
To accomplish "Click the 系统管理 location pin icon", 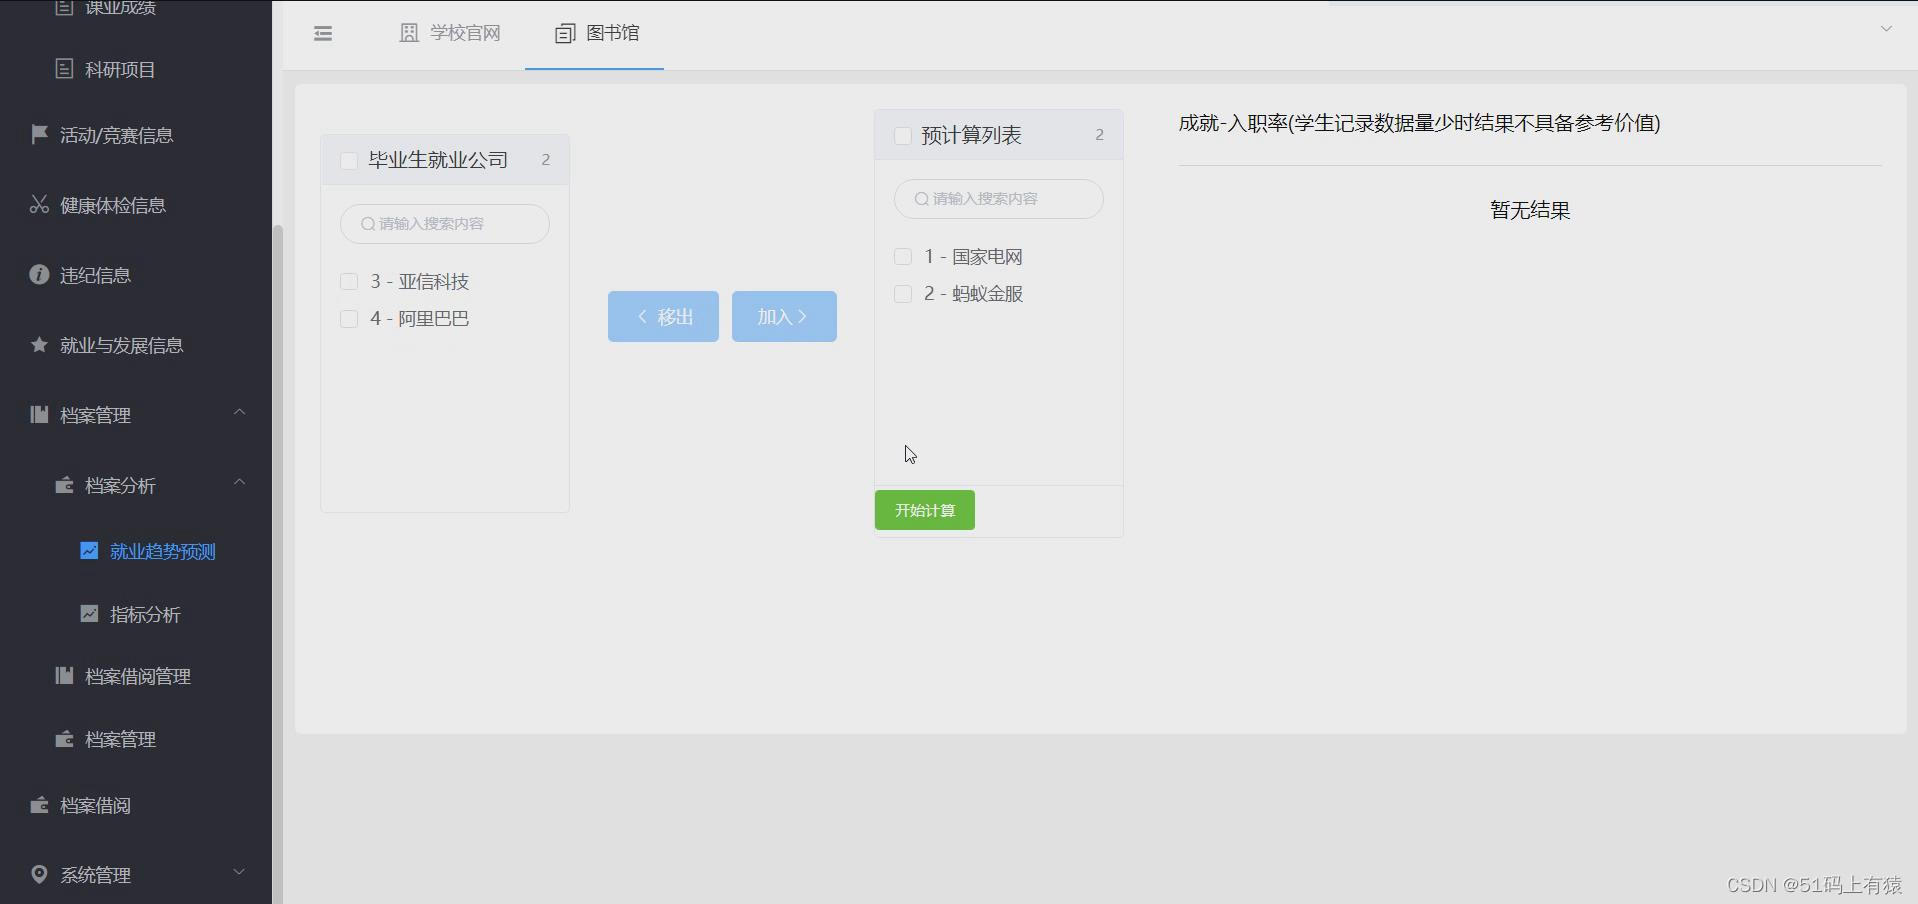I will point(38,874).
